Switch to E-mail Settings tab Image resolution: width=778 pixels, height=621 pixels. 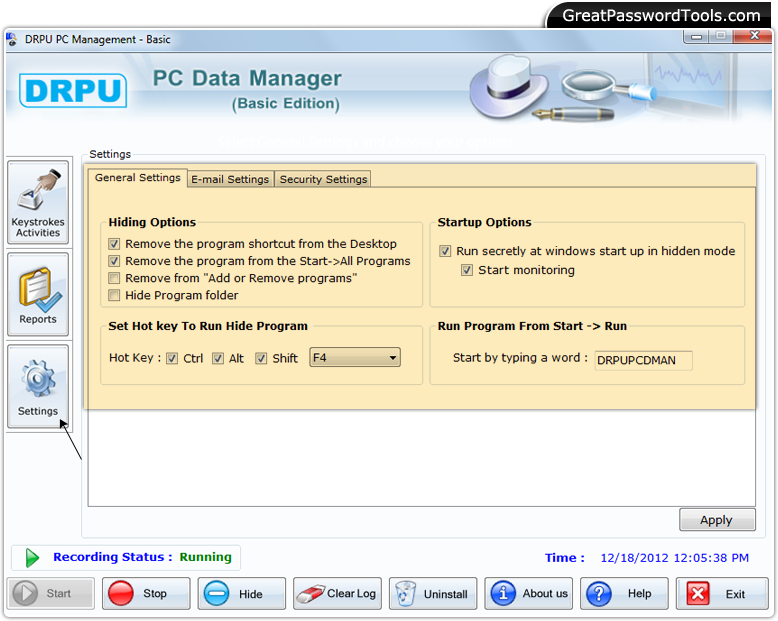pyautogui.click(x=230, y=179)
